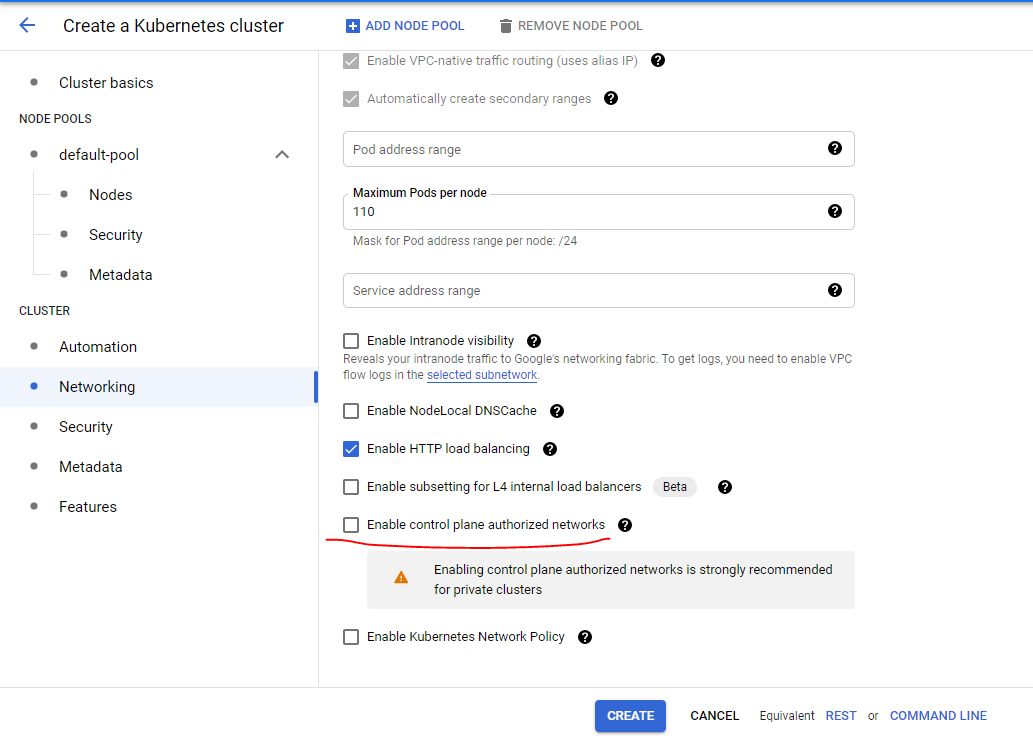Click the NODE POOLS section heading

click(55, 119)
